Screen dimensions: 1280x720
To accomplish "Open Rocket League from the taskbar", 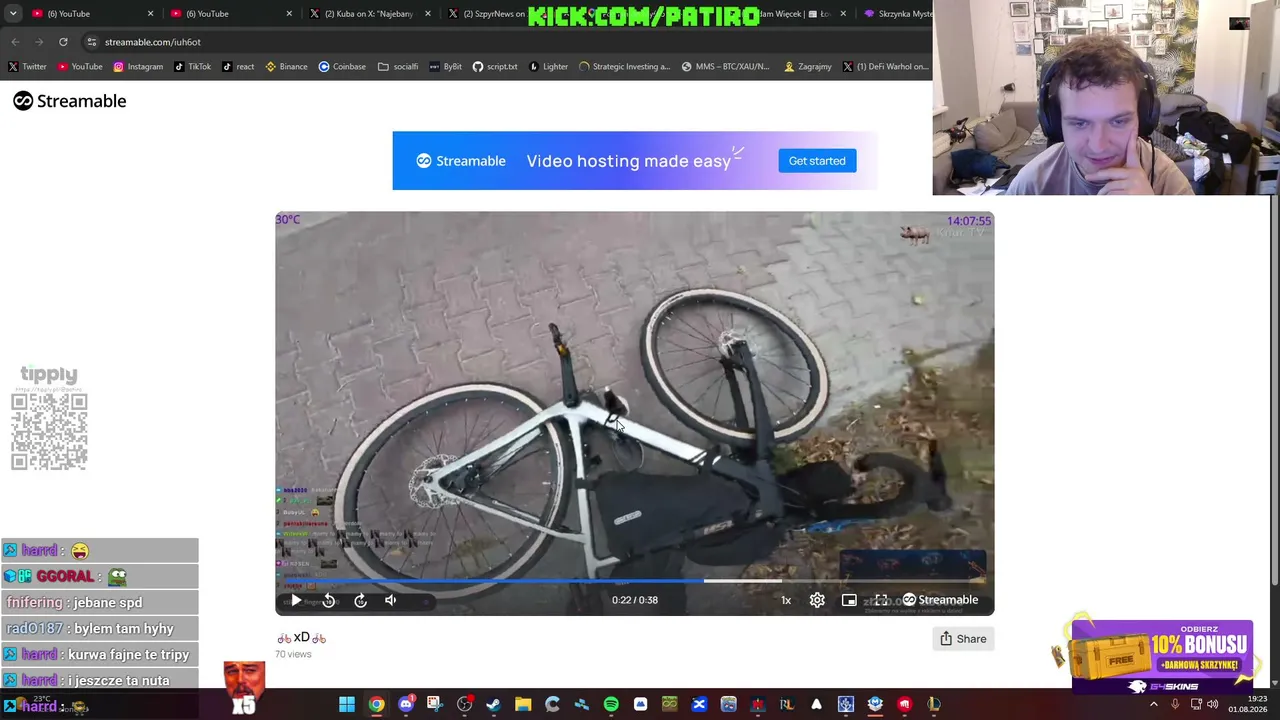I will click(786, 705).
